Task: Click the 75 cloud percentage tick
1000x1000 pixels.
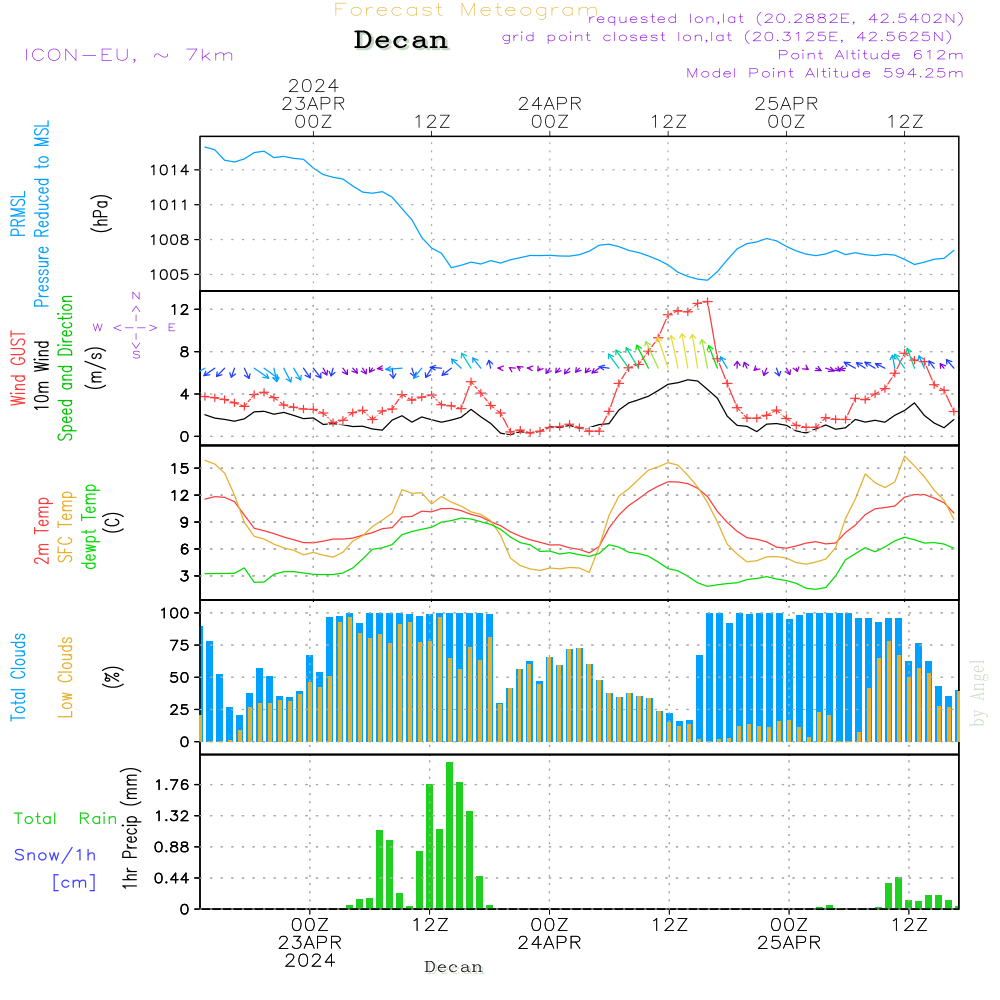Action: pyautogui.click(x=180, y=645)
